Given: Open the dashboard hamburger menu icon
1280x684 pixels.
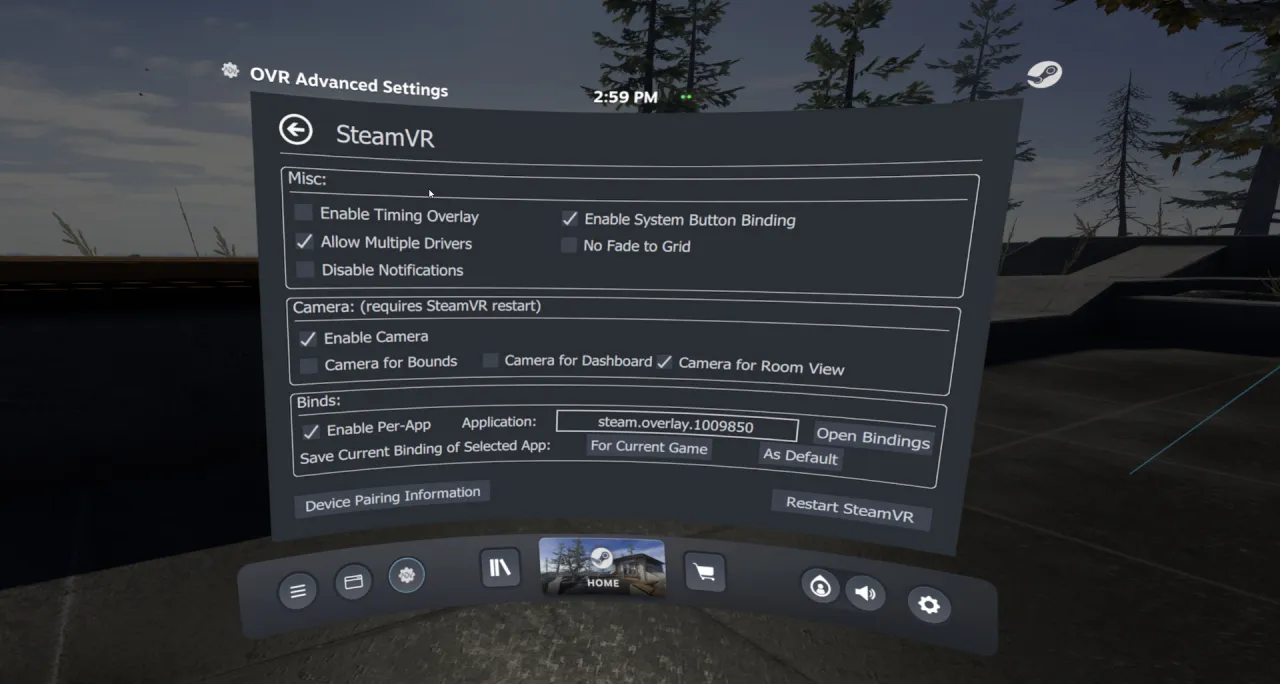Looking at the screenshot, I should 297,591.
